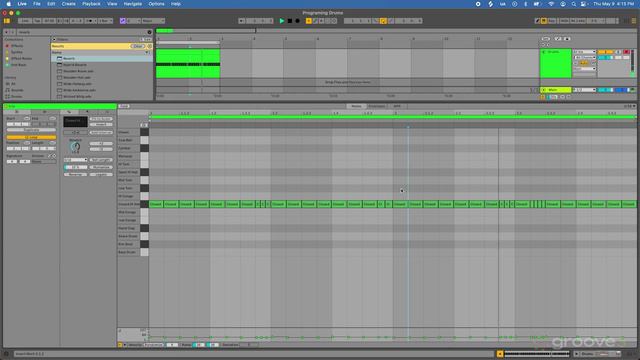Arm the Drums track for recording

coord(627,52)
